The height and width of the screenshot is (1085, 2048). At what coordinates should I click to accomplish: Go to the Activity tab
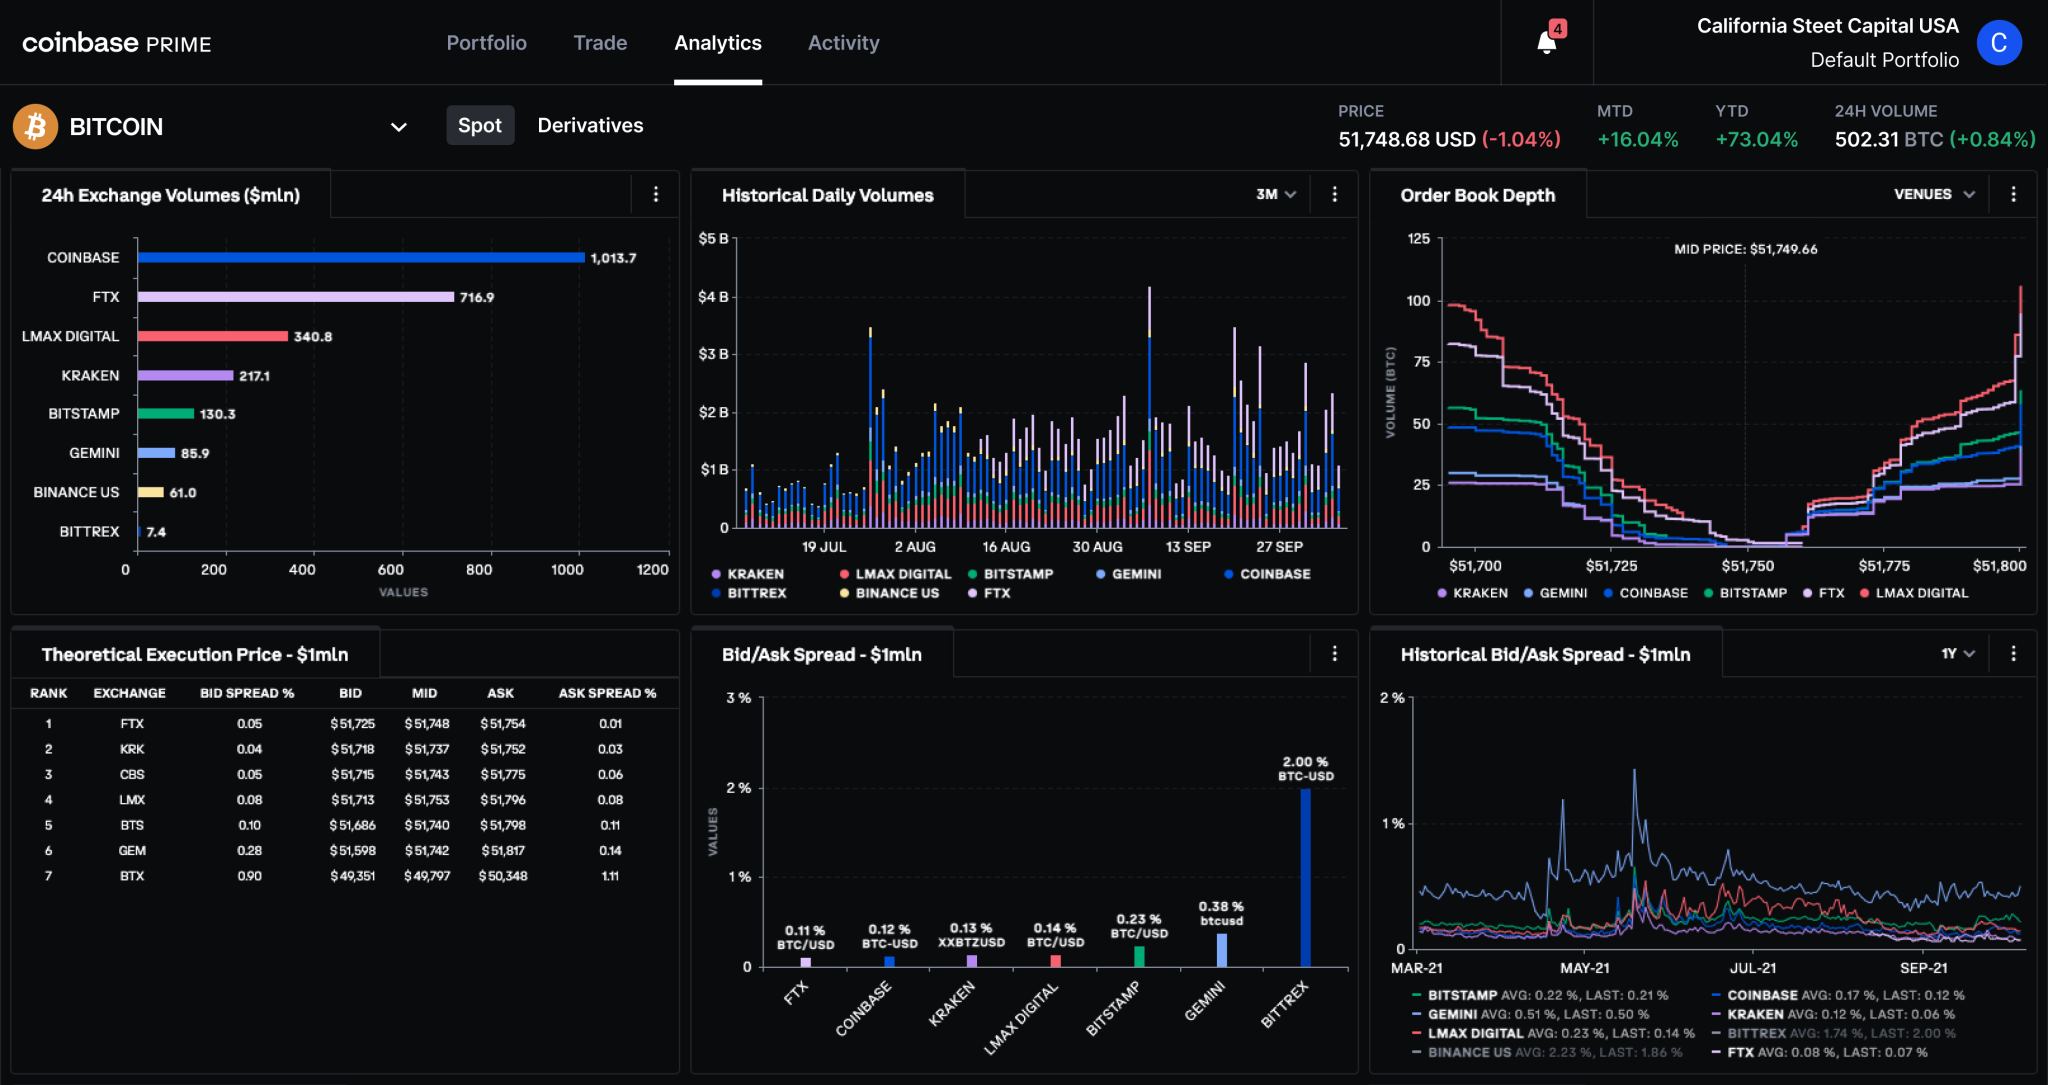tap(844, 43)
